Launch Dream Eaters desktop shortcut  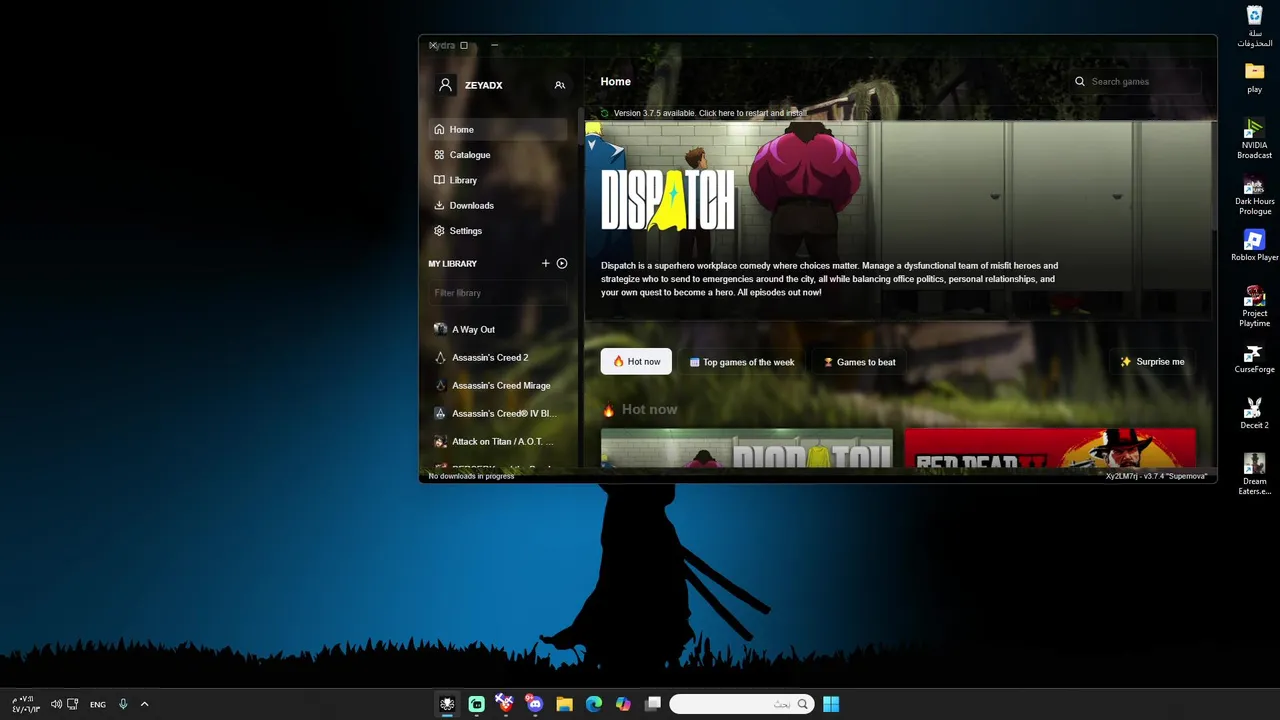pos(1254,475)
